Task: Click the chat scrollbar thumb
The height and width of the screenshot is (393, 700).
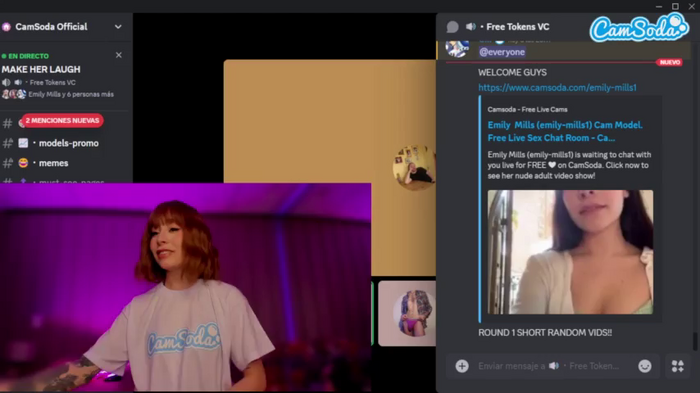Action: (x=695, y=342)
